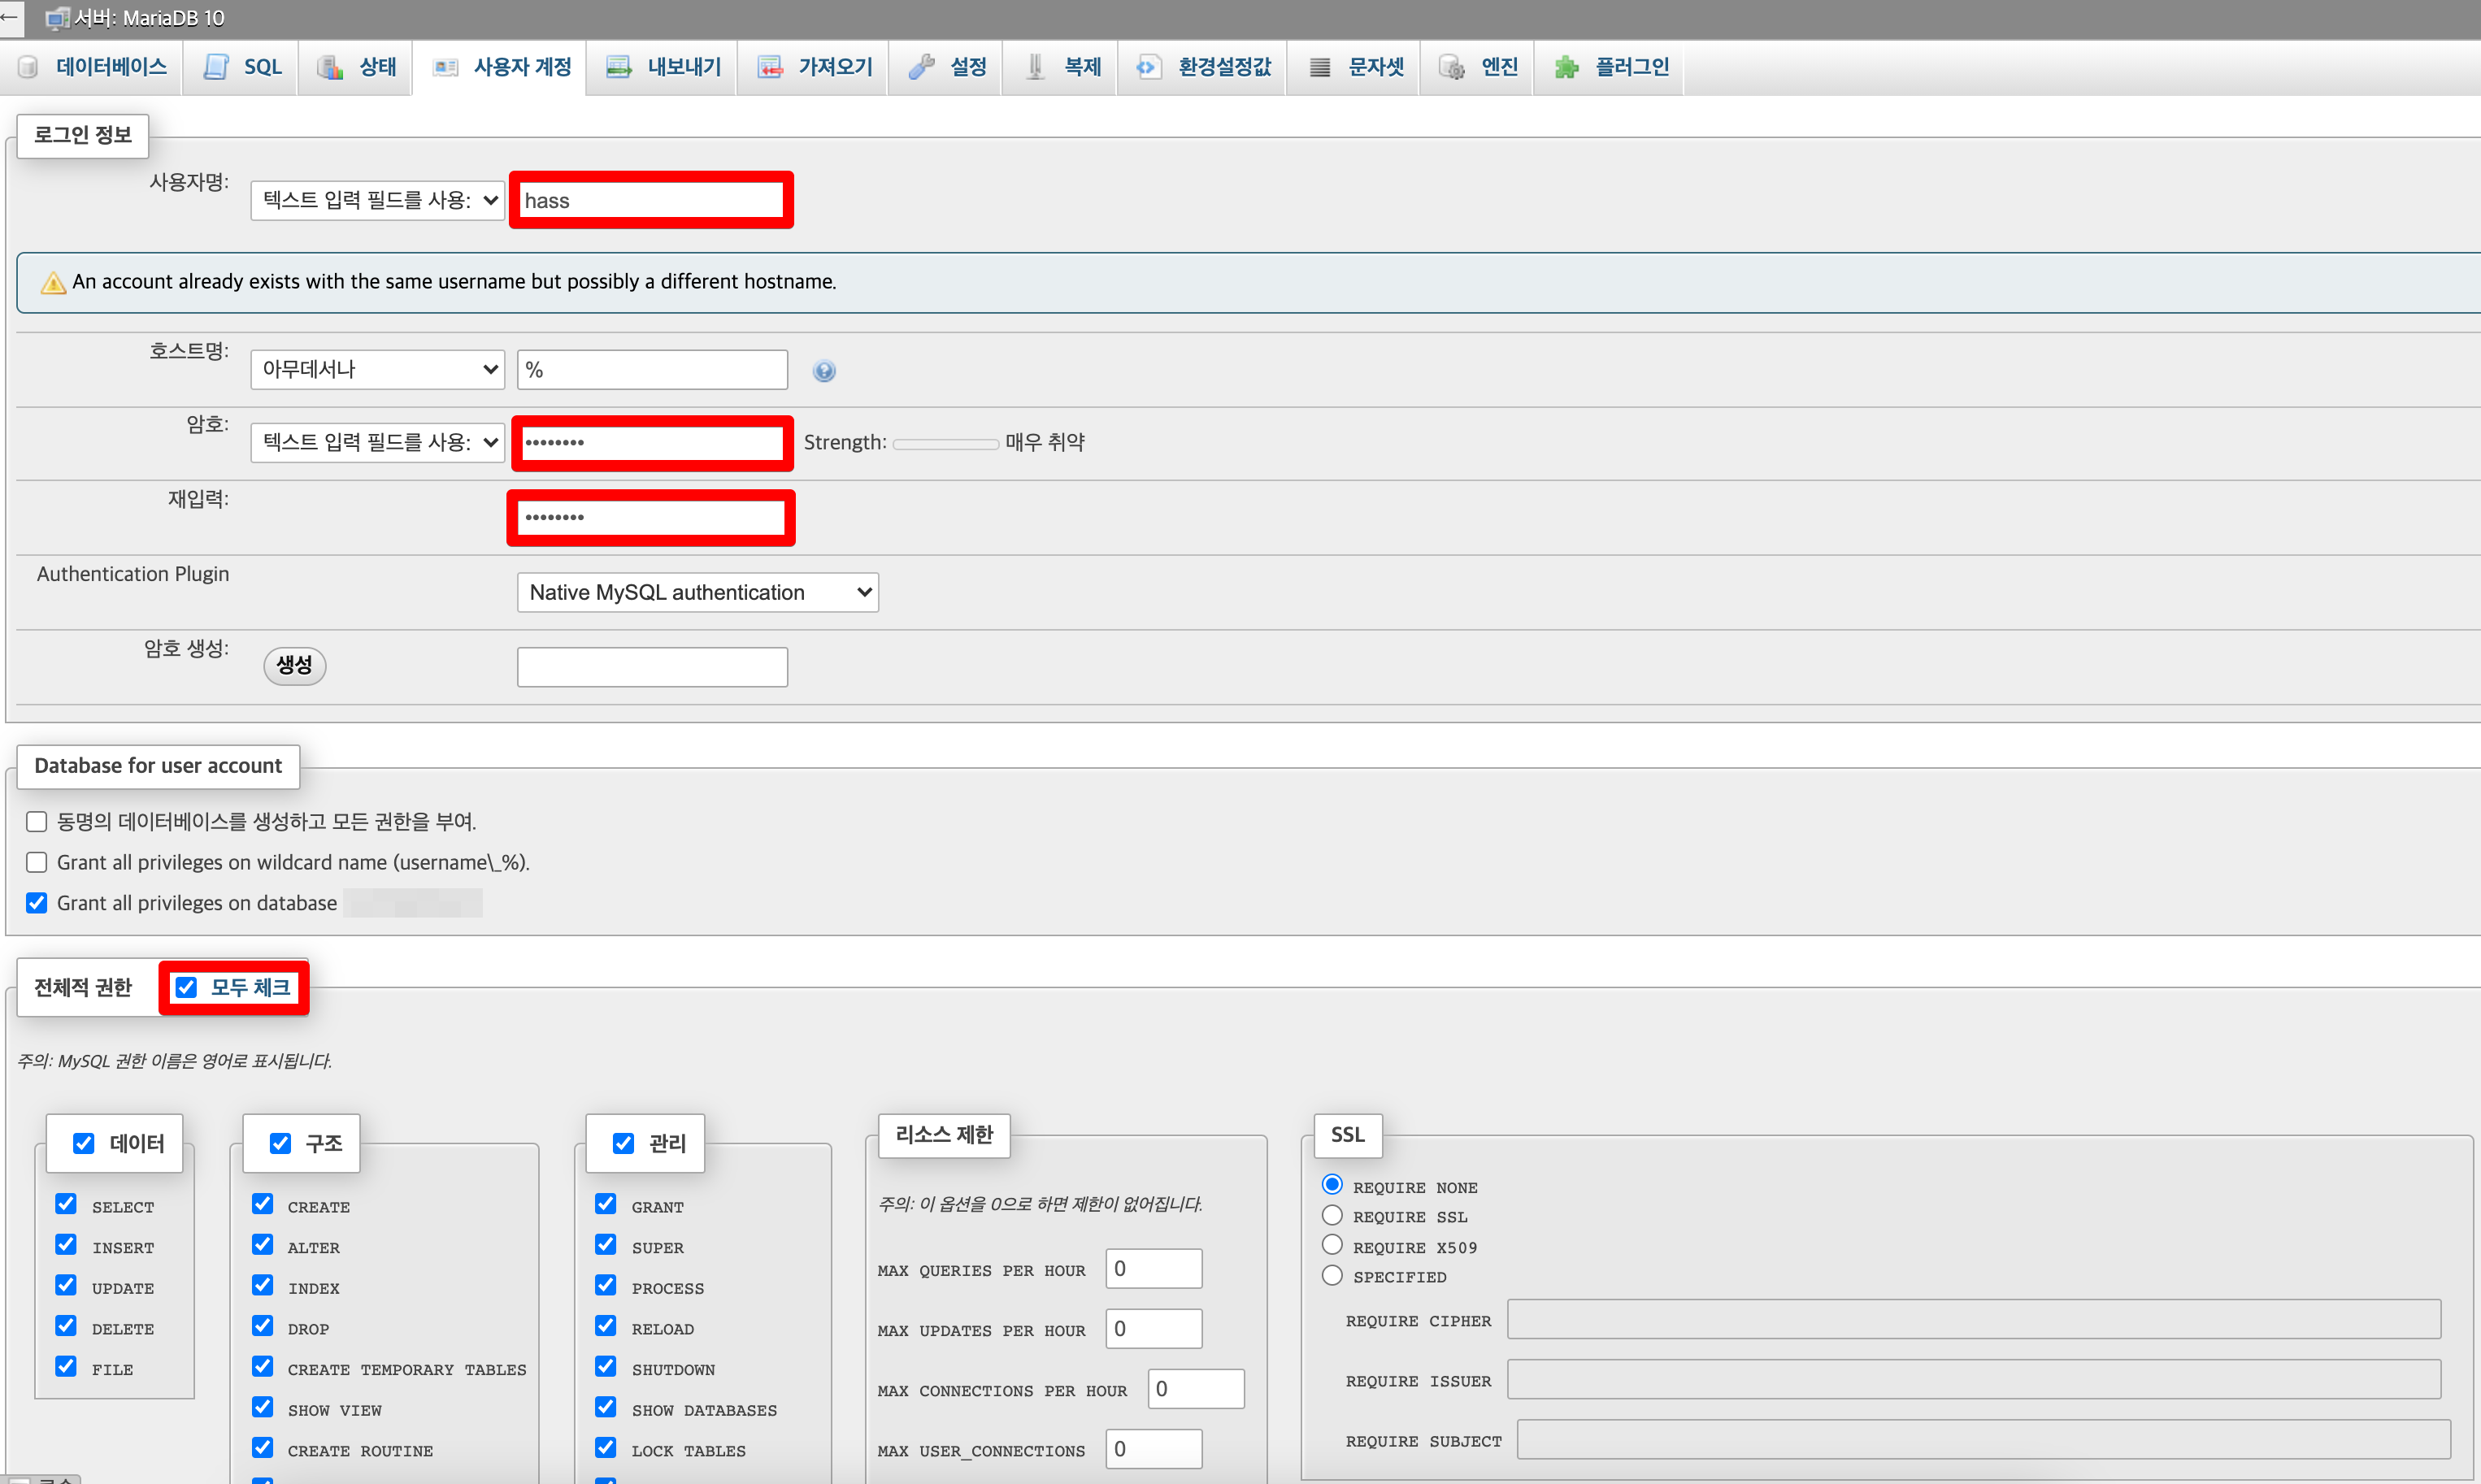Uncheck Grant all privileges on database
The image size is (2481, 1484).
(x=37, y=902)
